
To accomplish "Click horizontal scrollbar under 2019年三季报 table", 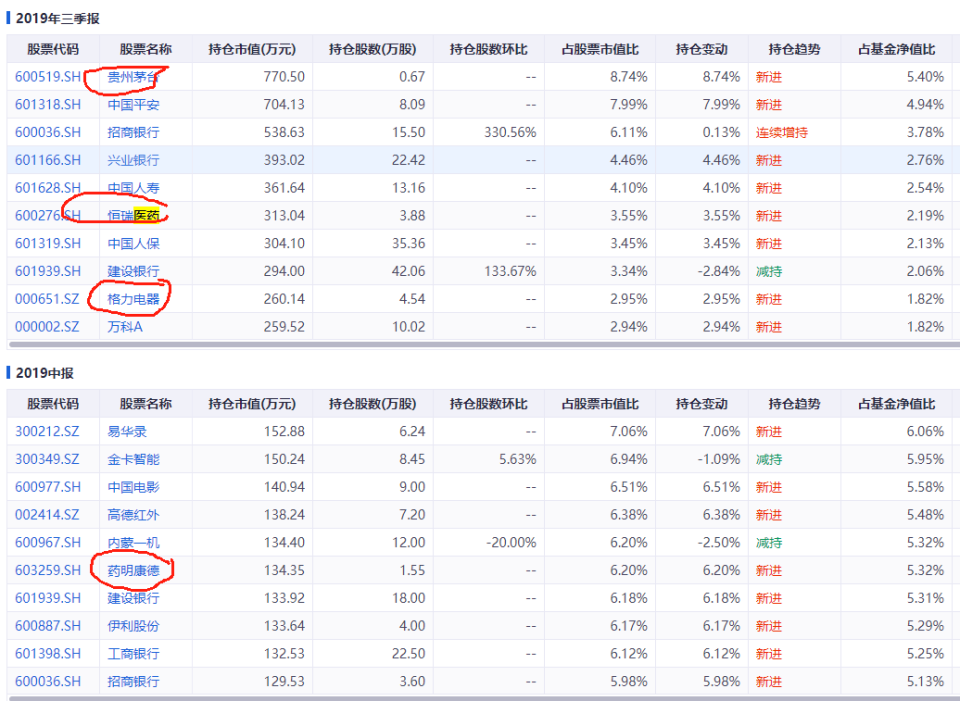I will point(484,345).
